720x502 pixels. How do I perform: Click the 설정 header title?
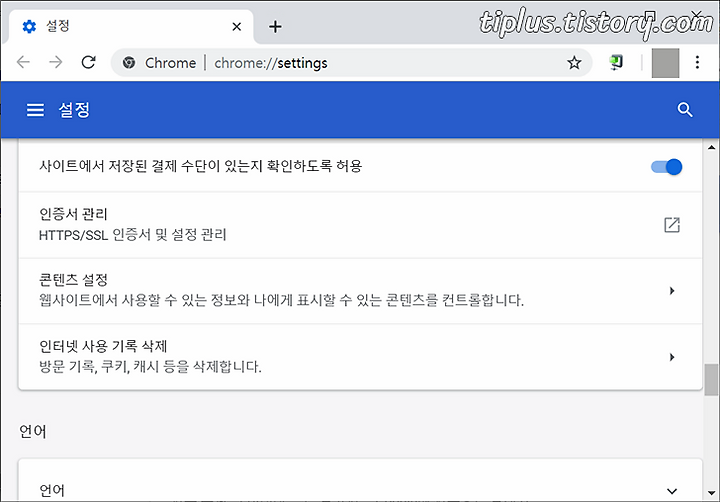point(74,110)
